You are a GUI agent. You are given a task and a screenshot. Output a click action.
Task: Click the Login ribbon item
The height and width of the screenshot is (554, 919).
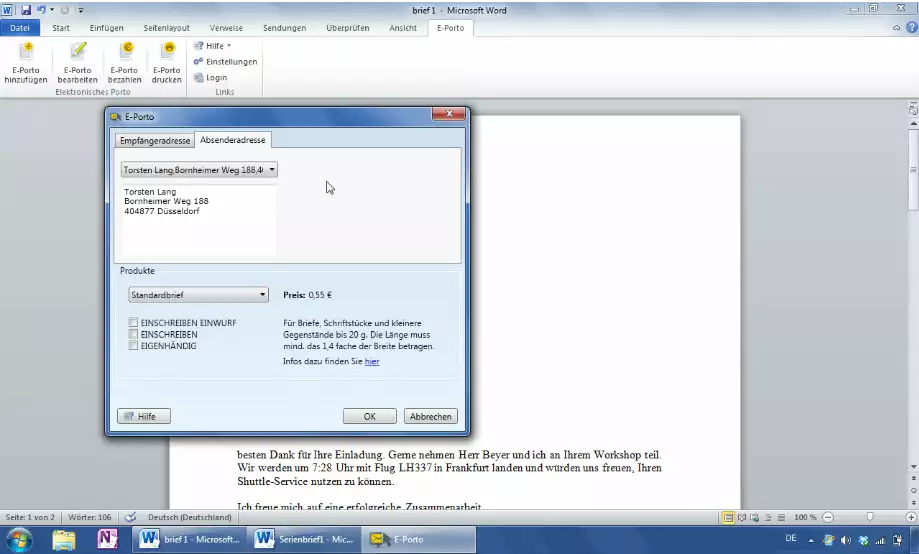(216, 77)
